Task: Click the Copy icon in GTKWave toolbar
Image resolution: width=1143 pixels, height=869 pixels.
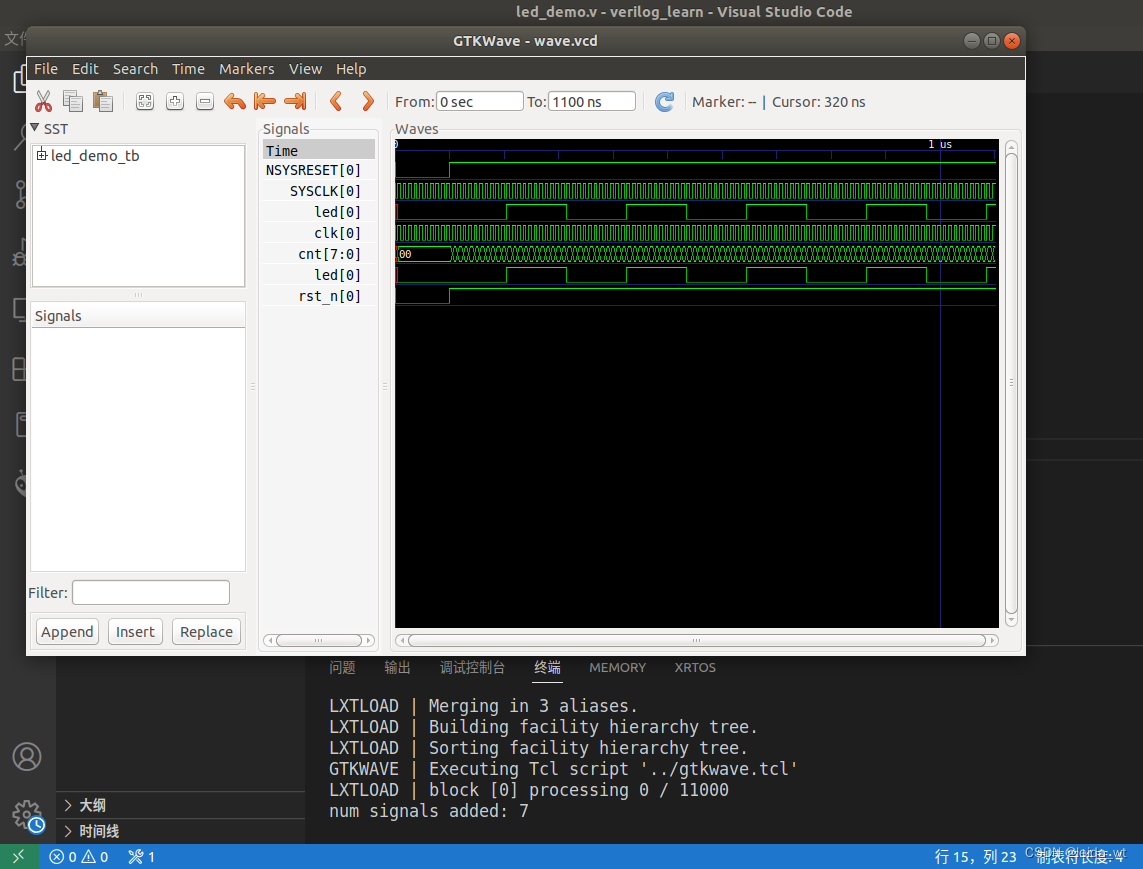Action: 73,101
